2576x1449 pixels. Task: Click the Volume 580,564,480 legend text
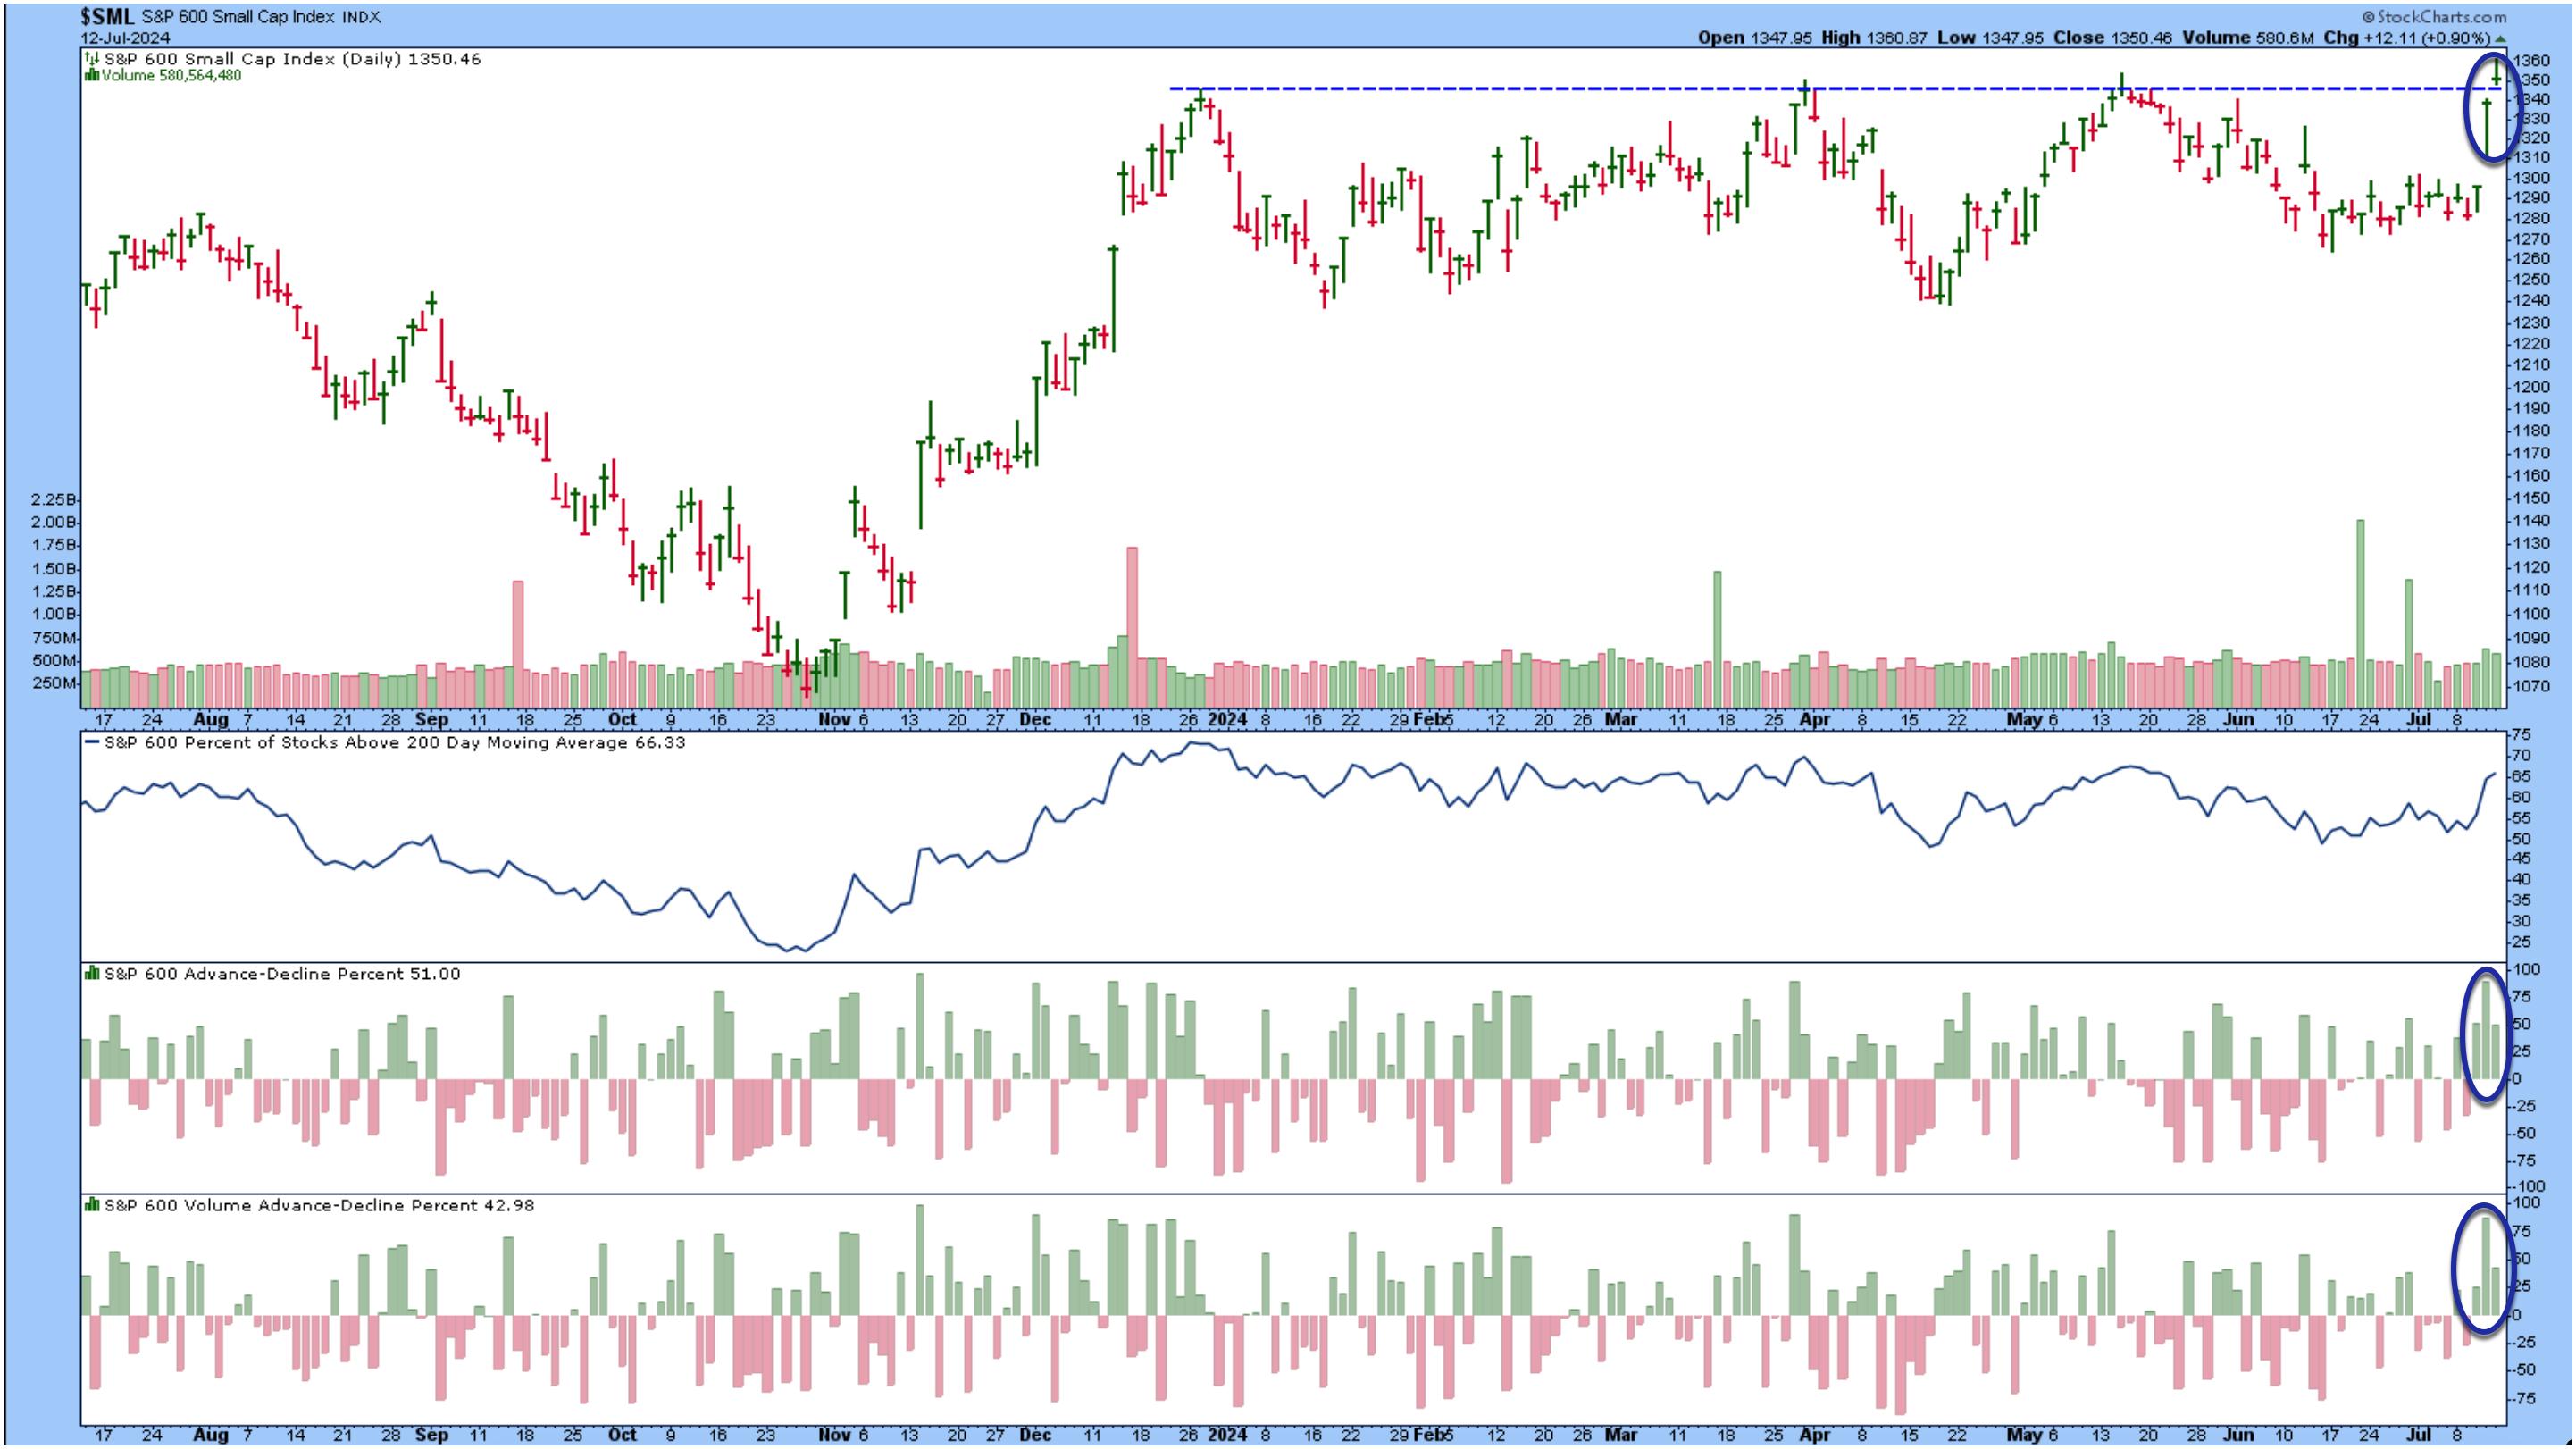[x=171, y=75]
